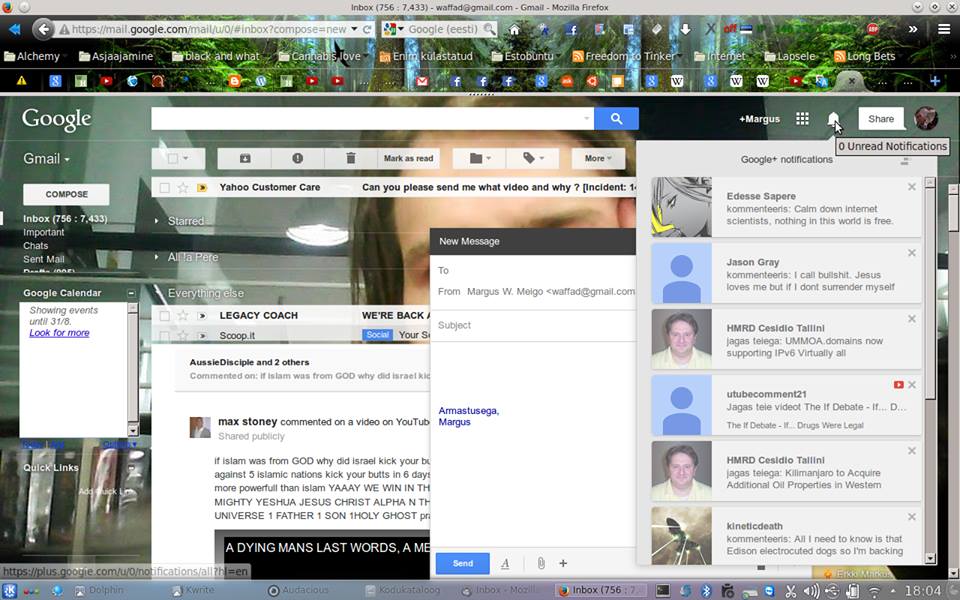
Task: Click the Mark as read button
Action: [408, 158]
